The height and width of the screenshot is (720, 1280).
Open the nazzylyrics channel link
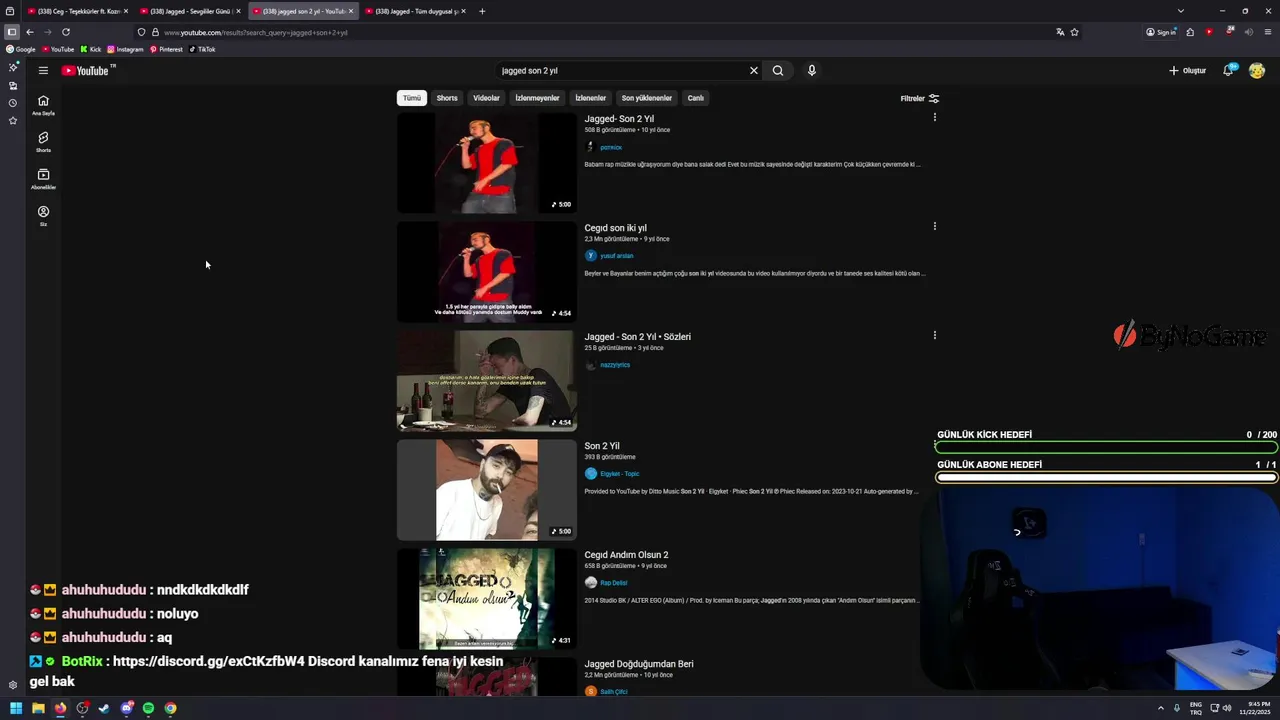point(615,365)
